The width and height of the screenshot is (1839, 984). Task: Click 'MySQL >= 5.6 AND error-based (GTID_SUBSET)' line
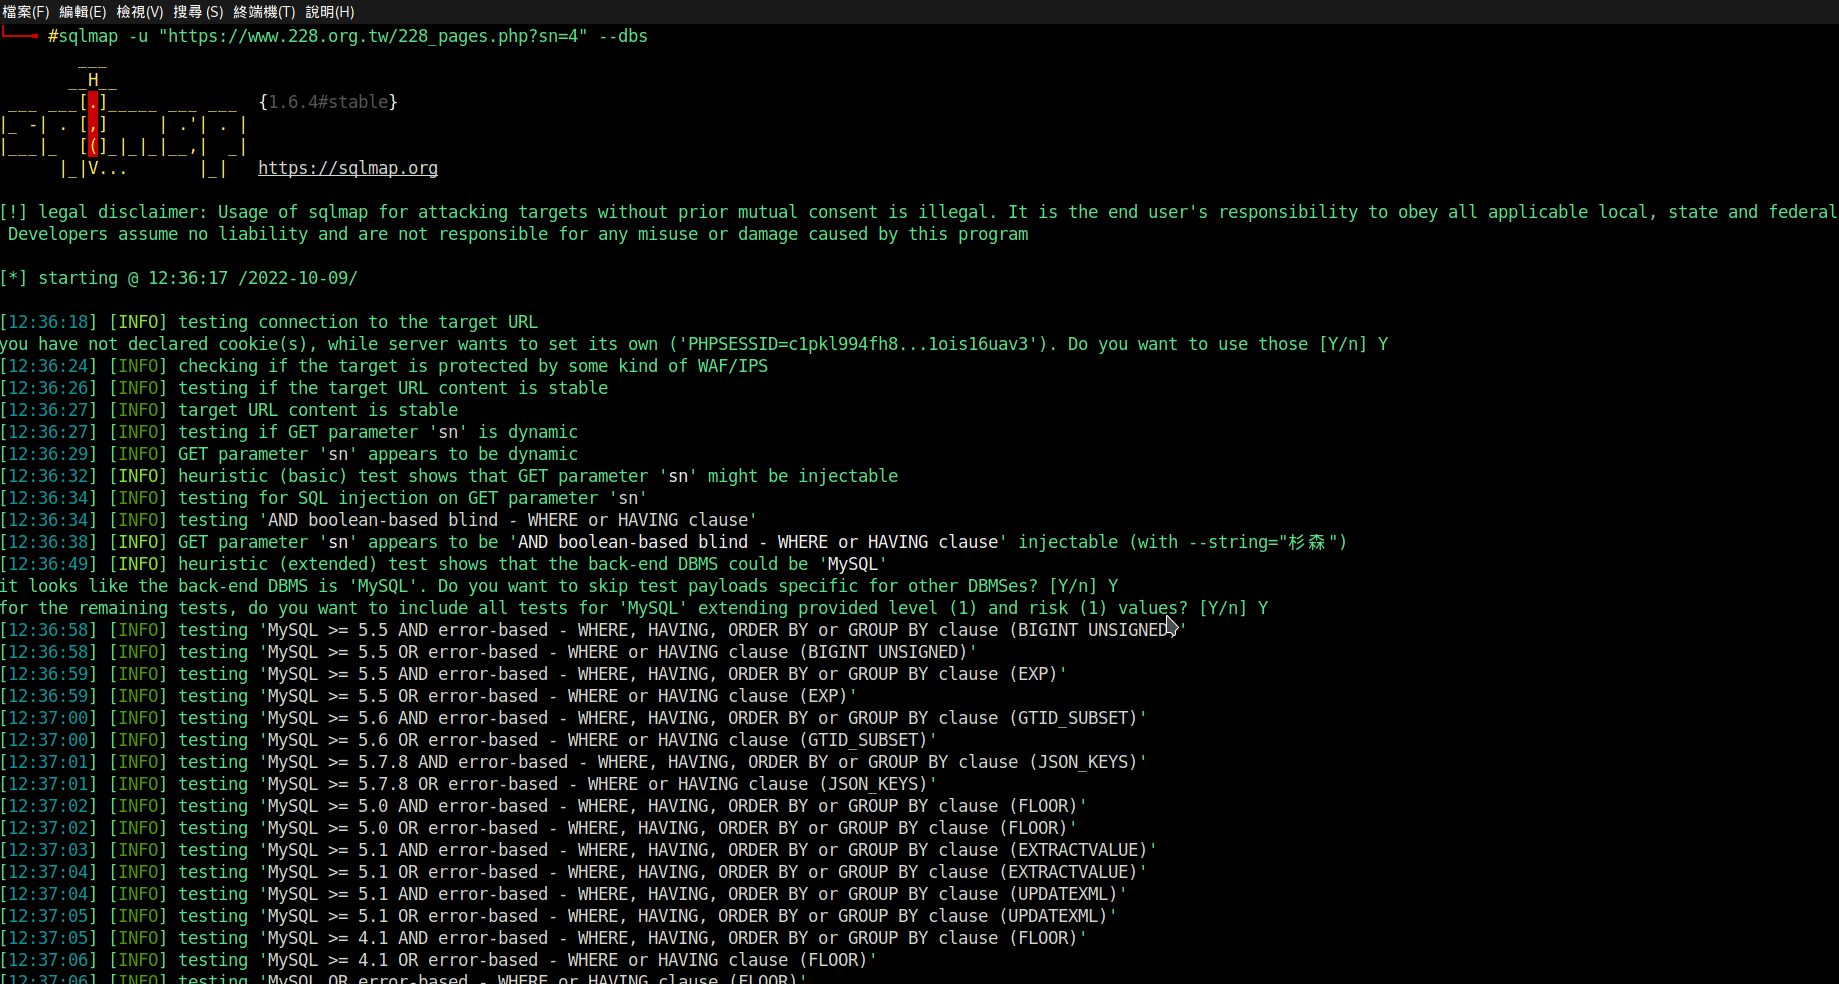pos(574,718)
